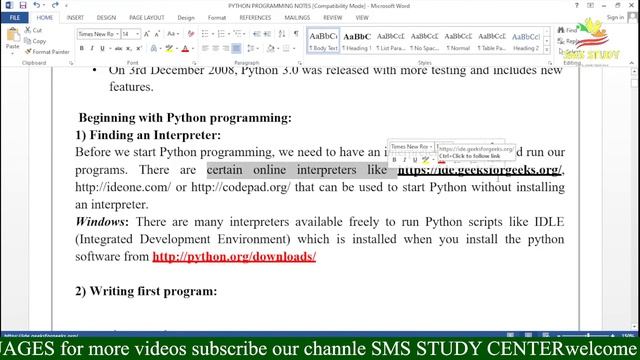
Task: Apply subscript formatting
Action: 129,49
